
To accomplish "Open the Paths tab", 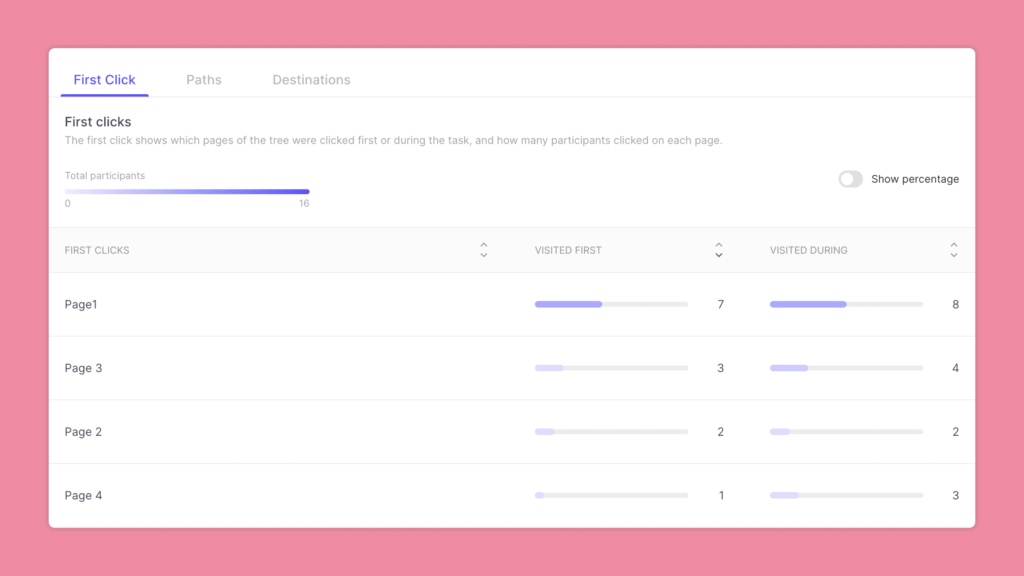I will tap(204, 80).
